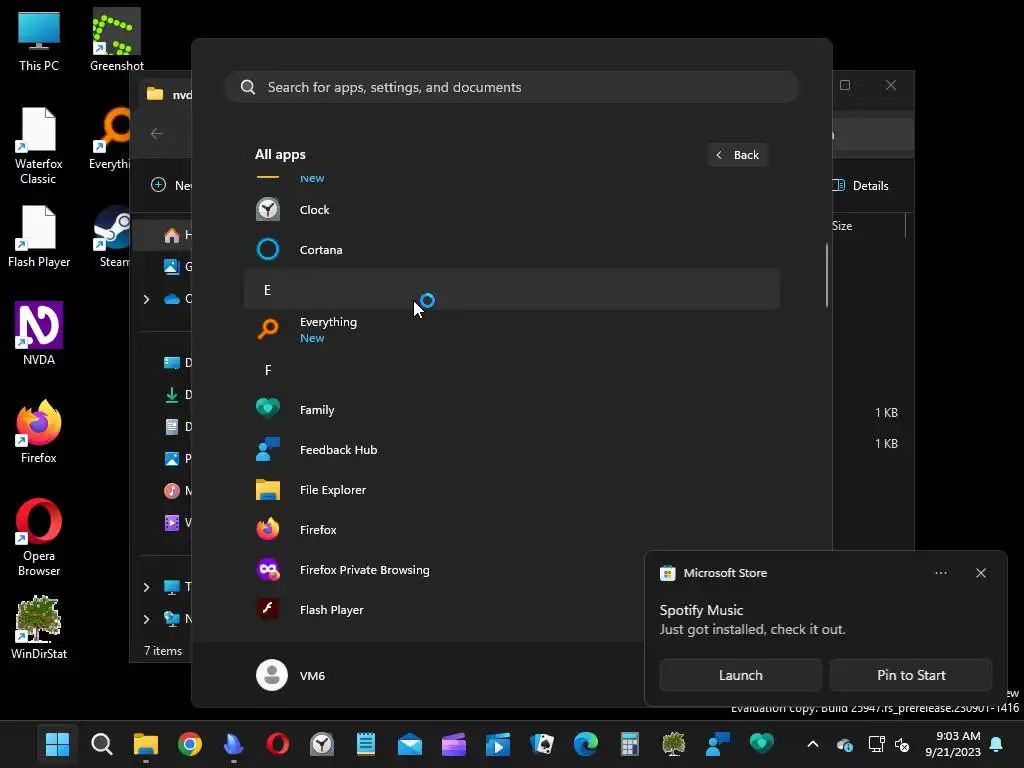Screen dimensions: 1024x768
Task: Expand the OneDrive node in File Explorer
Action: click(146, 299)
